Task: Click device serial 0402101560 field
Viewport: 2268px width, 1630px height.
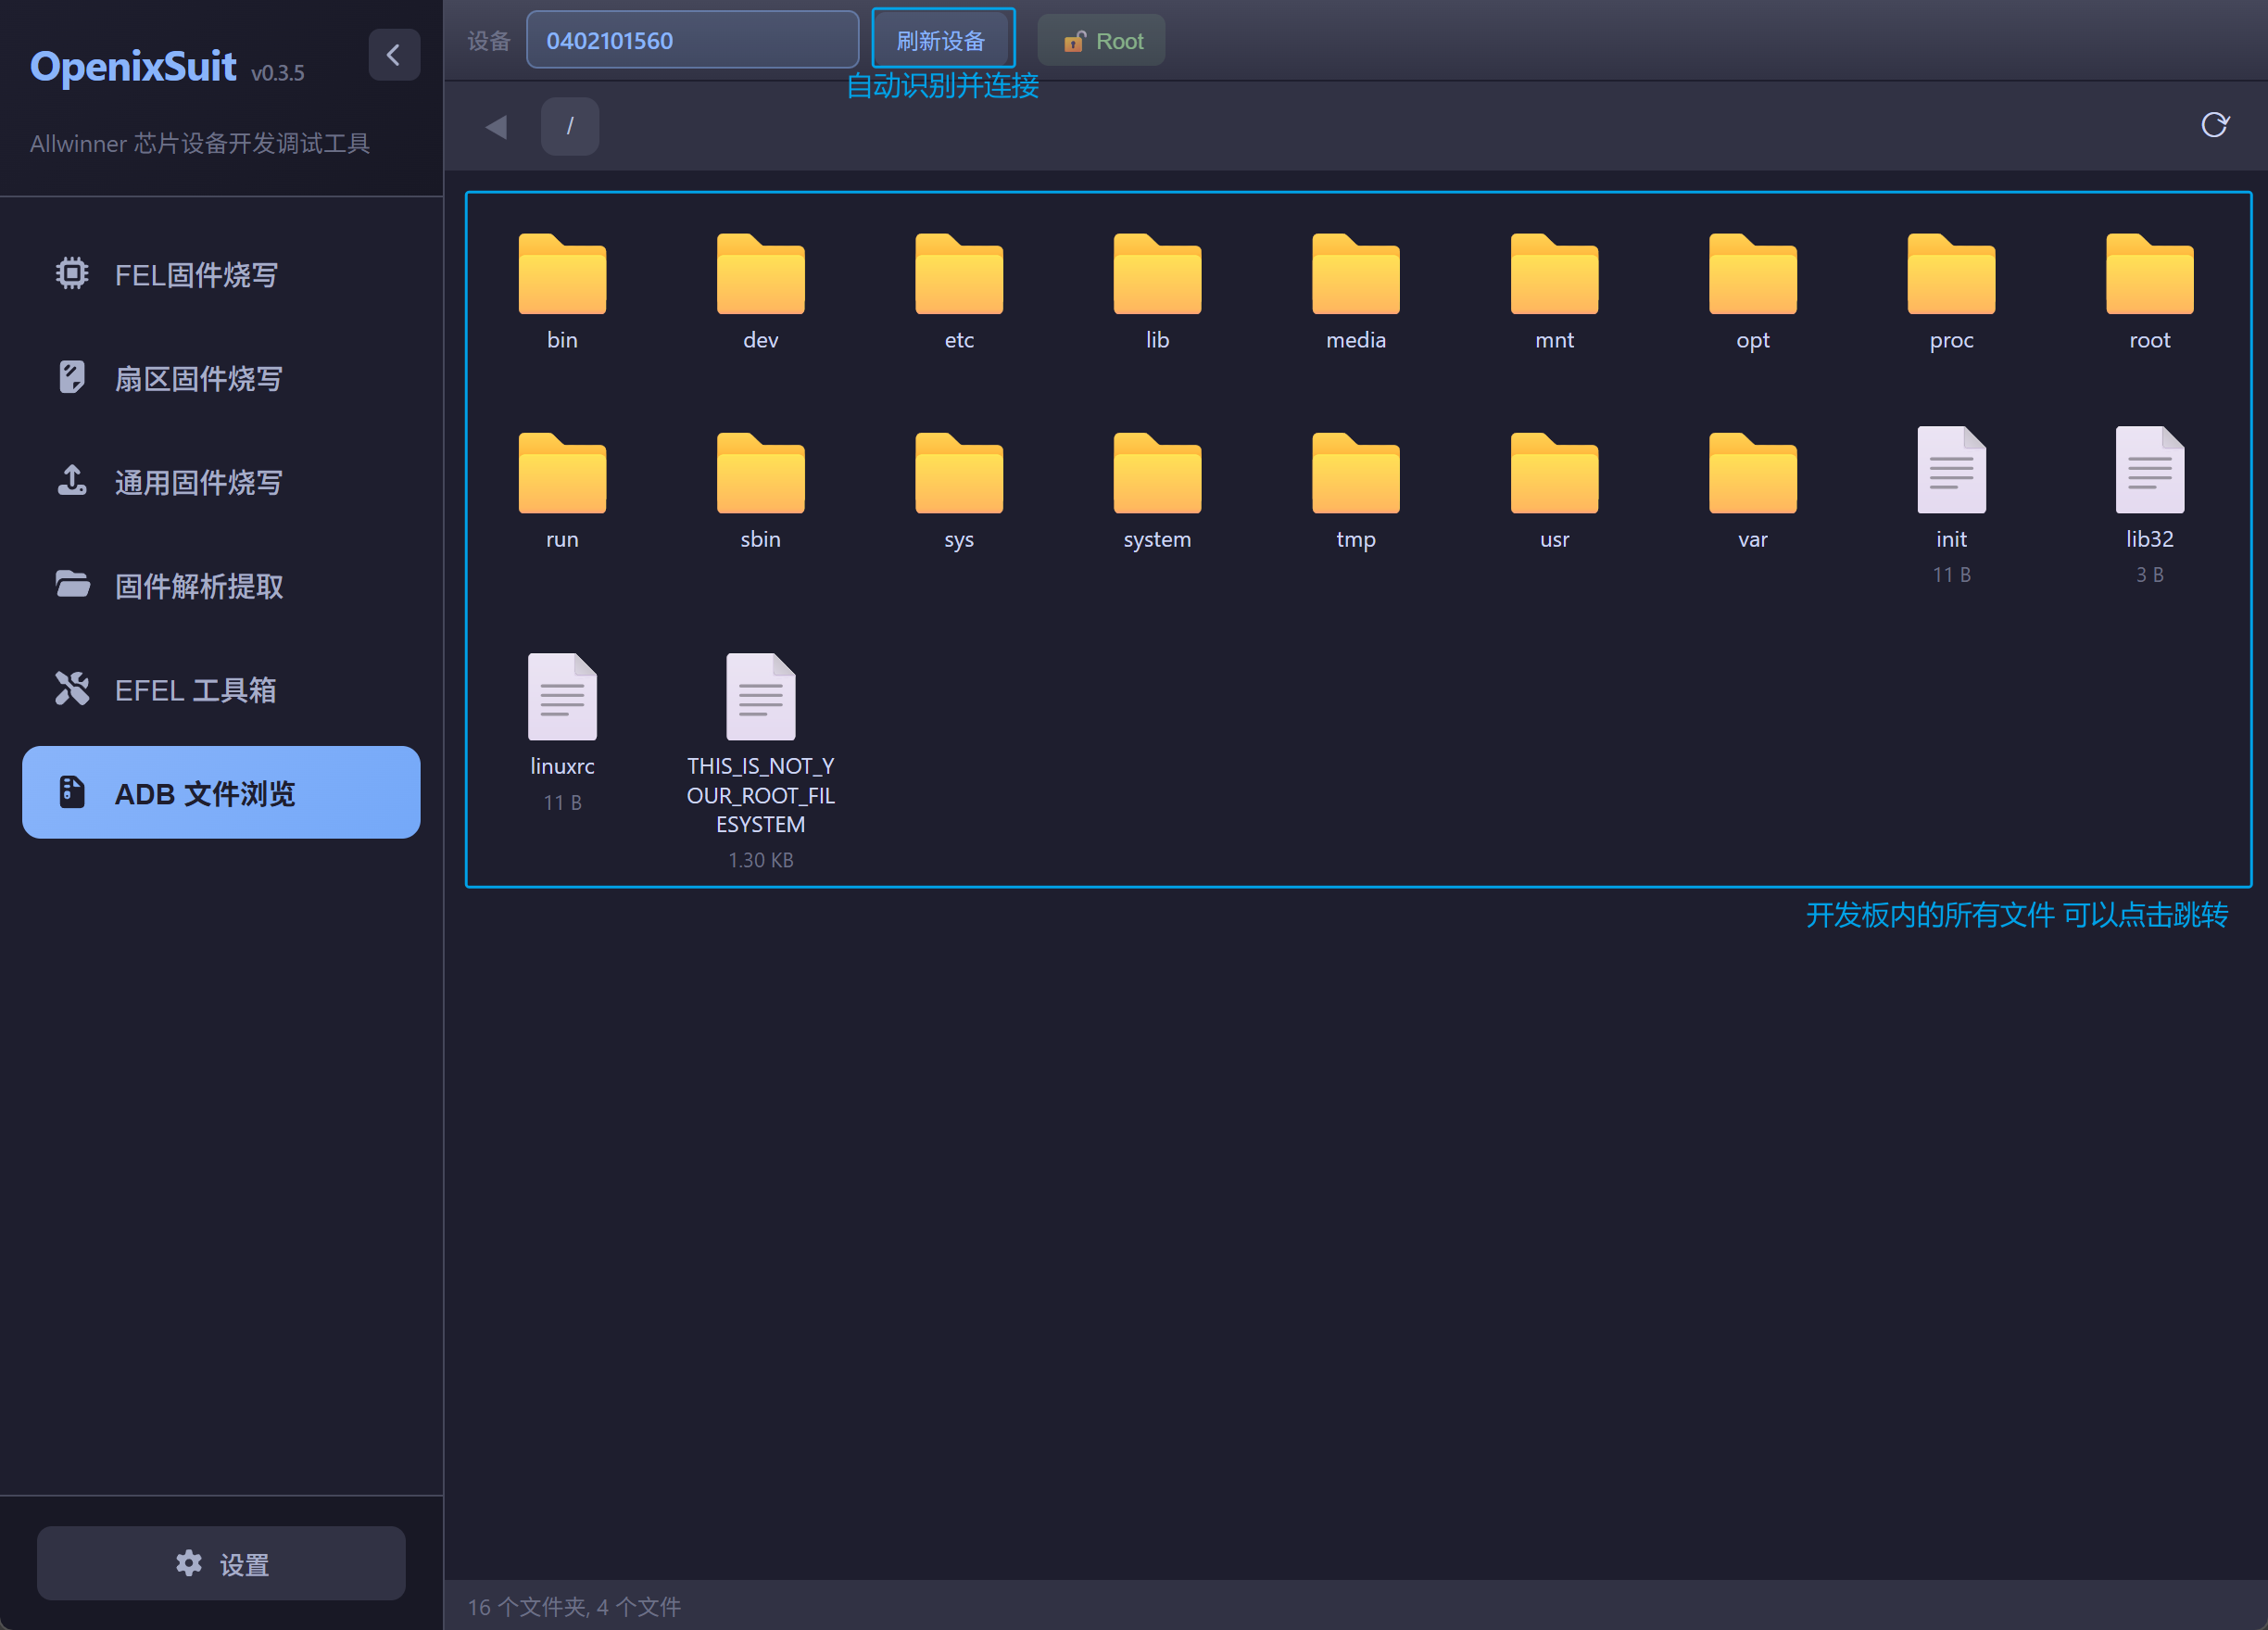Action: coord(692,40)
